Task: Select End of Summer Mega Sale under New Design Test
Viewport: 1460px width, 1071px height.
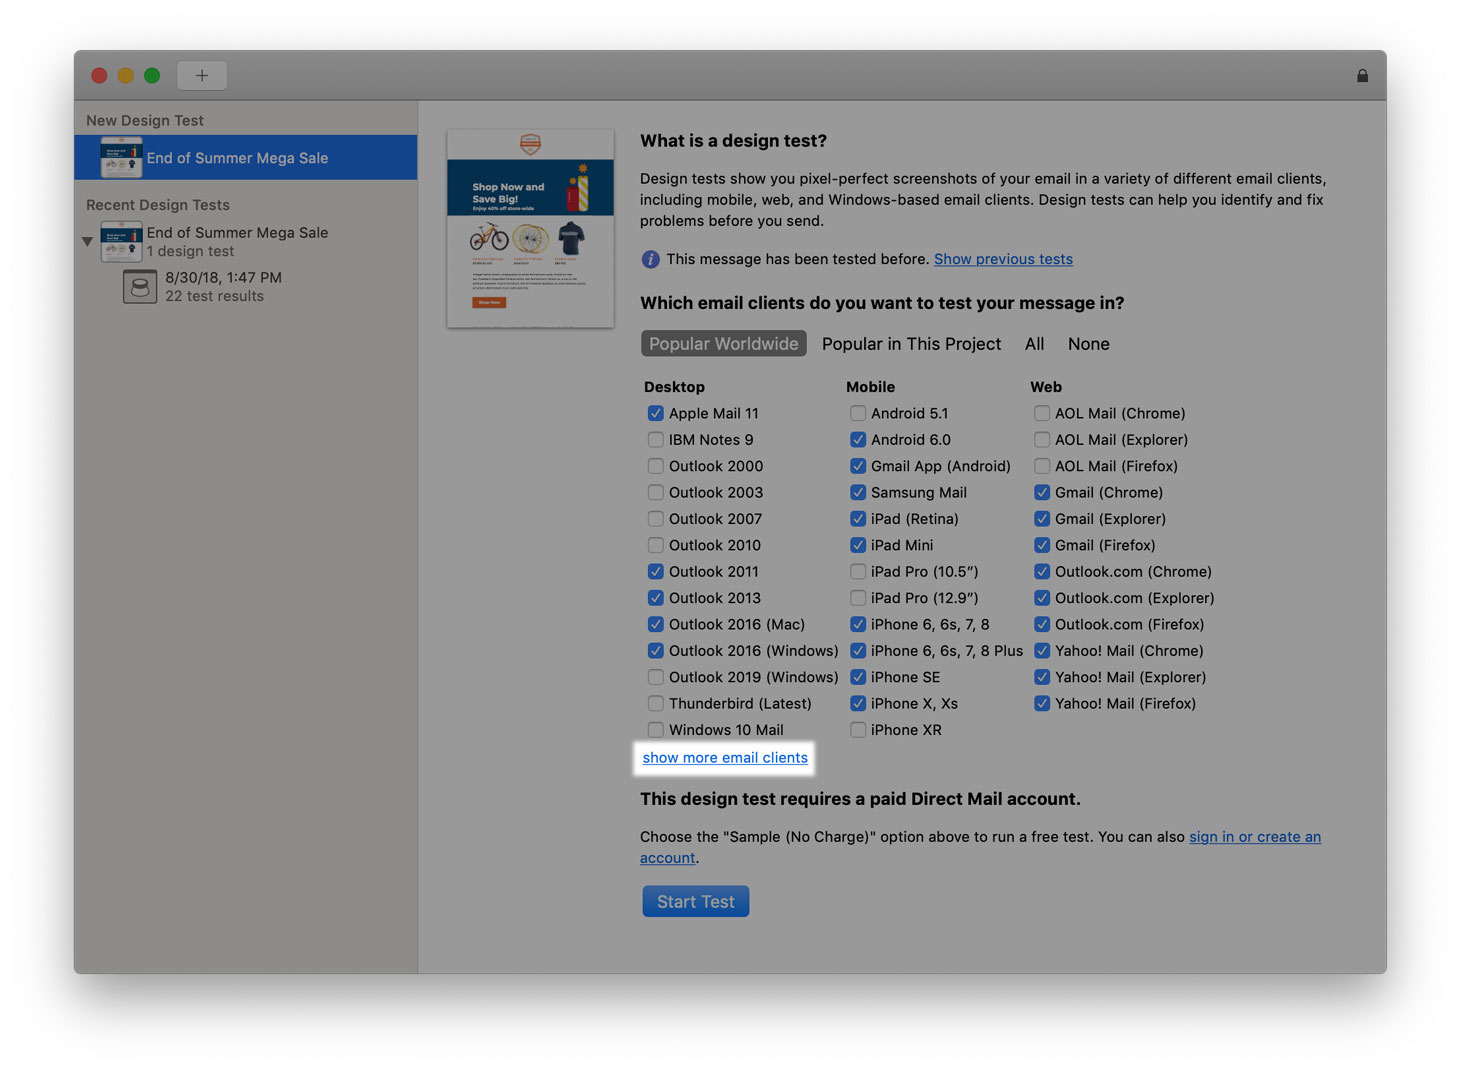Action: pos(246,158)
